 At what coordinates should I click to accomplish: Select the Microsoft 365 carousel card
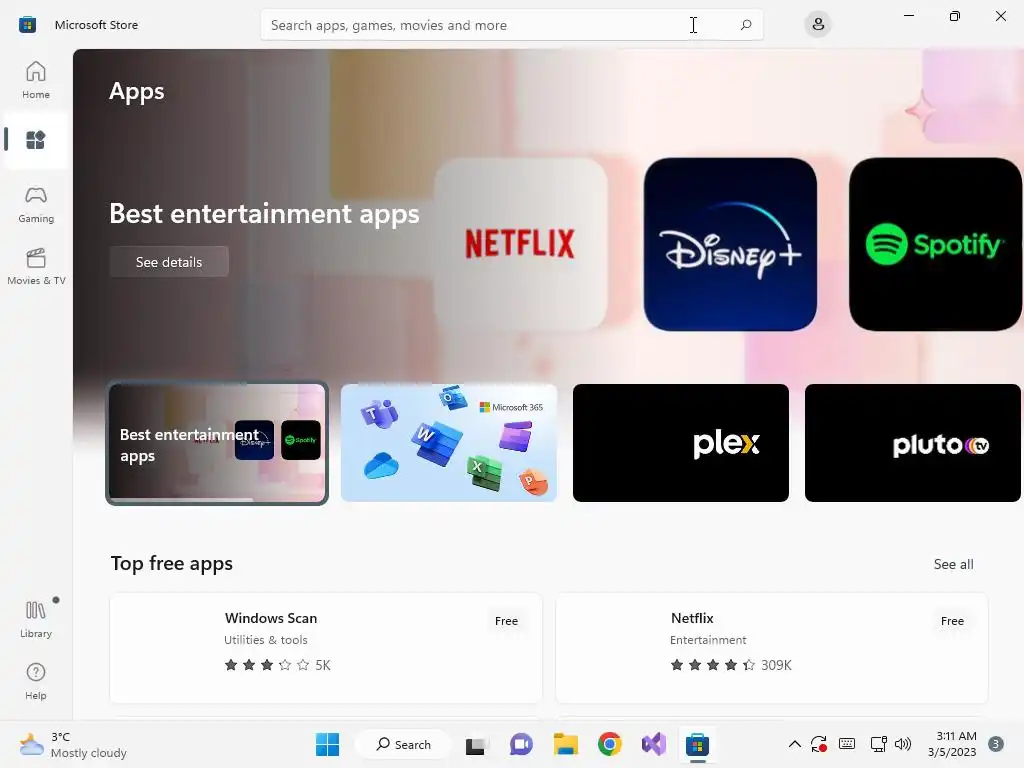tap(449, 443)
